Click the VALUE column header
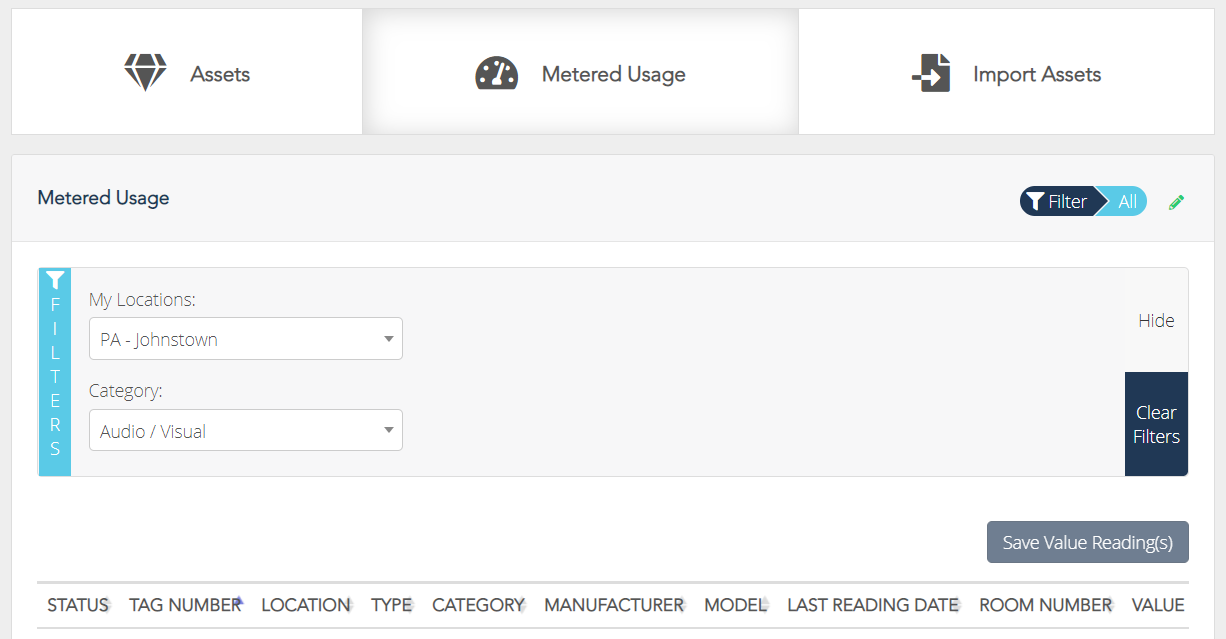1226x639 pixels. coord(1158,605)
